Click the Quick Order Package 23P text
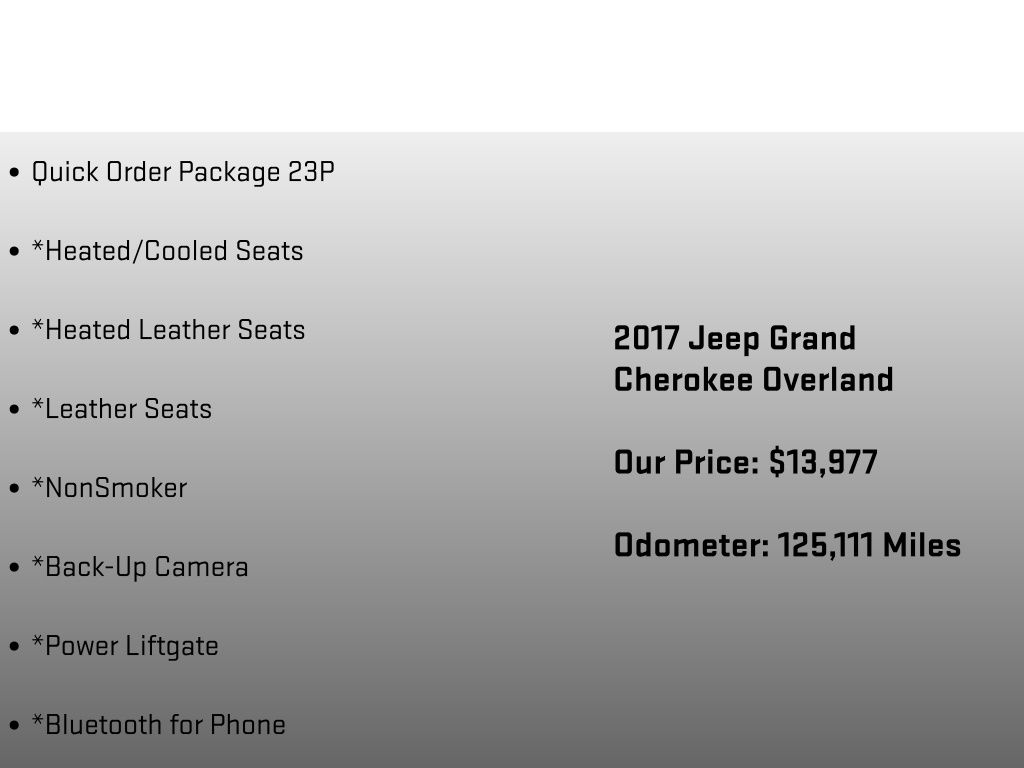 pos(183,172)
